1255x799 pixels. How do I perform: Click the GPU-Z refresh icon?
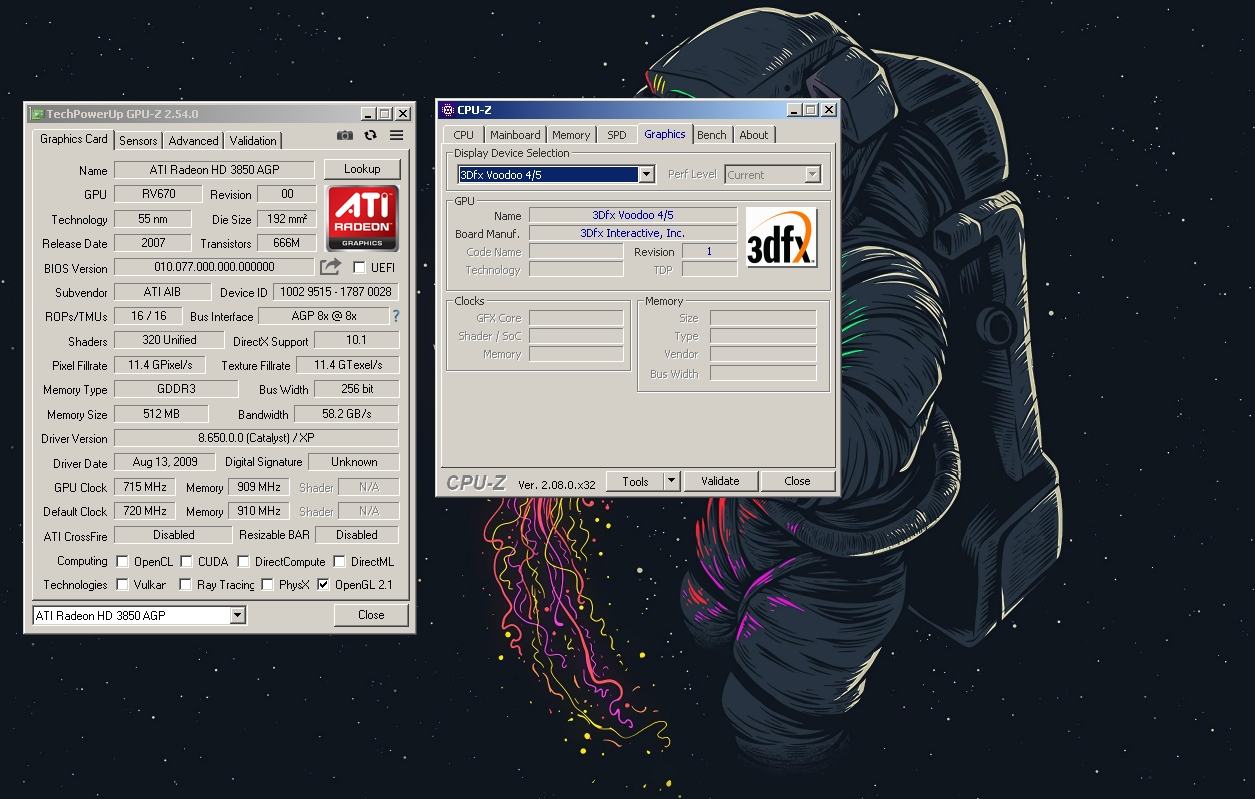tap(371, 136)
